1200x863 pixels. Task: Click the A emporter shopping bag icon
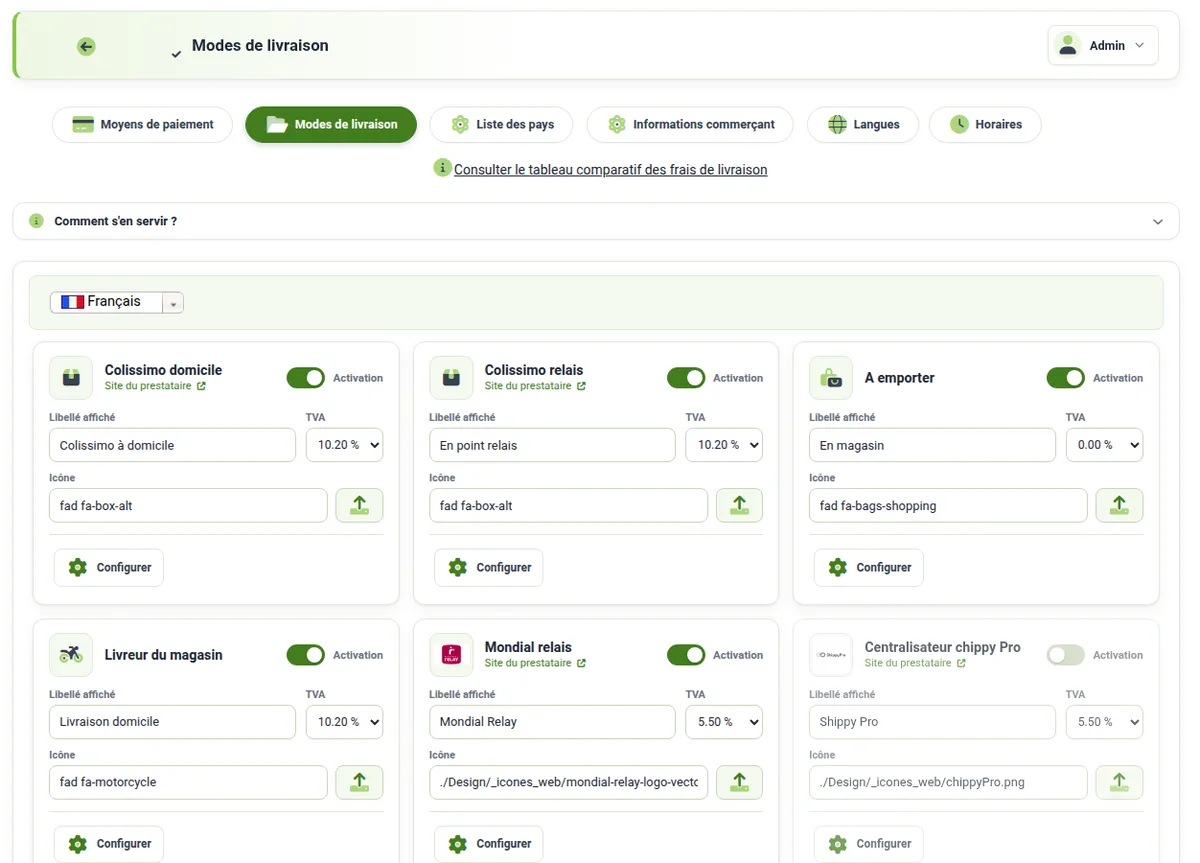(831, 378)
